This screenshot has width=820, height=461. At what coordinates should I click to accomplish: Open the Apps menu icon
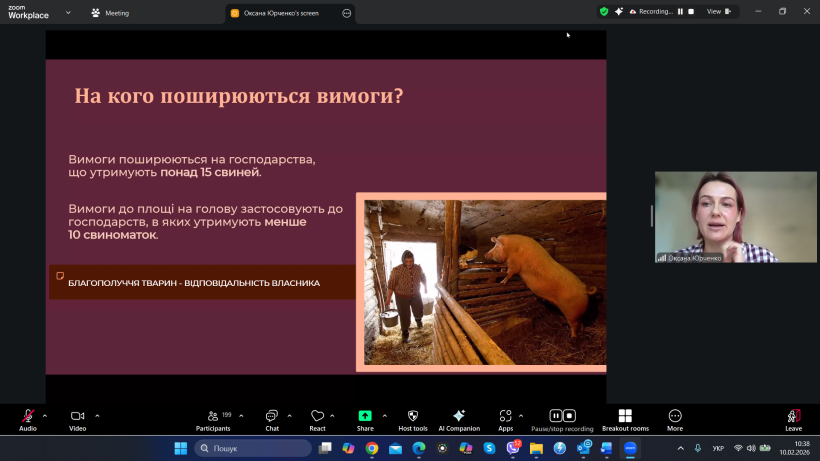(506, 416)
